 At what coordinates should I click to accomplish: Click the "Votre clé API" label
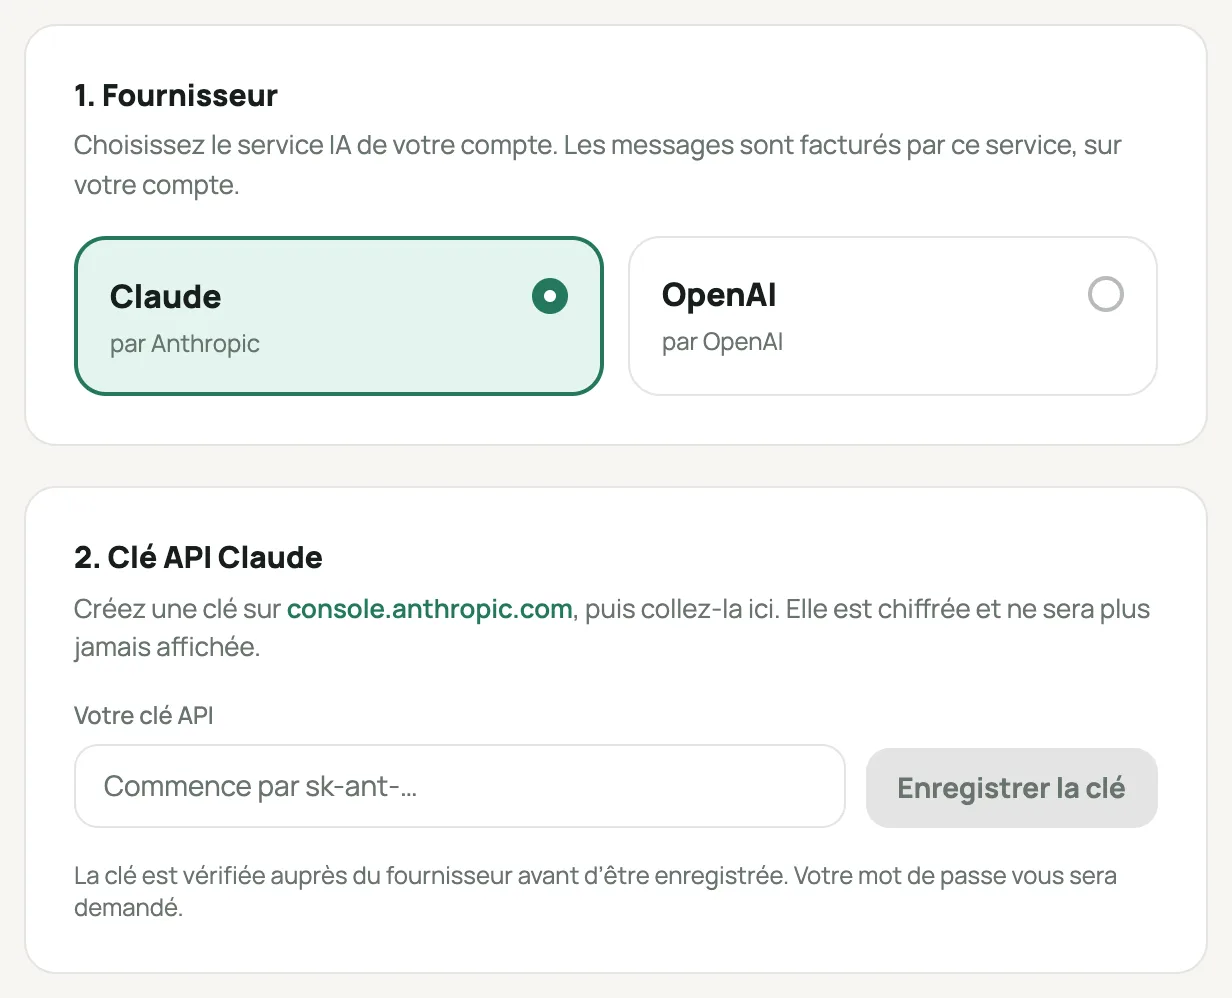[x=144, y=716]
